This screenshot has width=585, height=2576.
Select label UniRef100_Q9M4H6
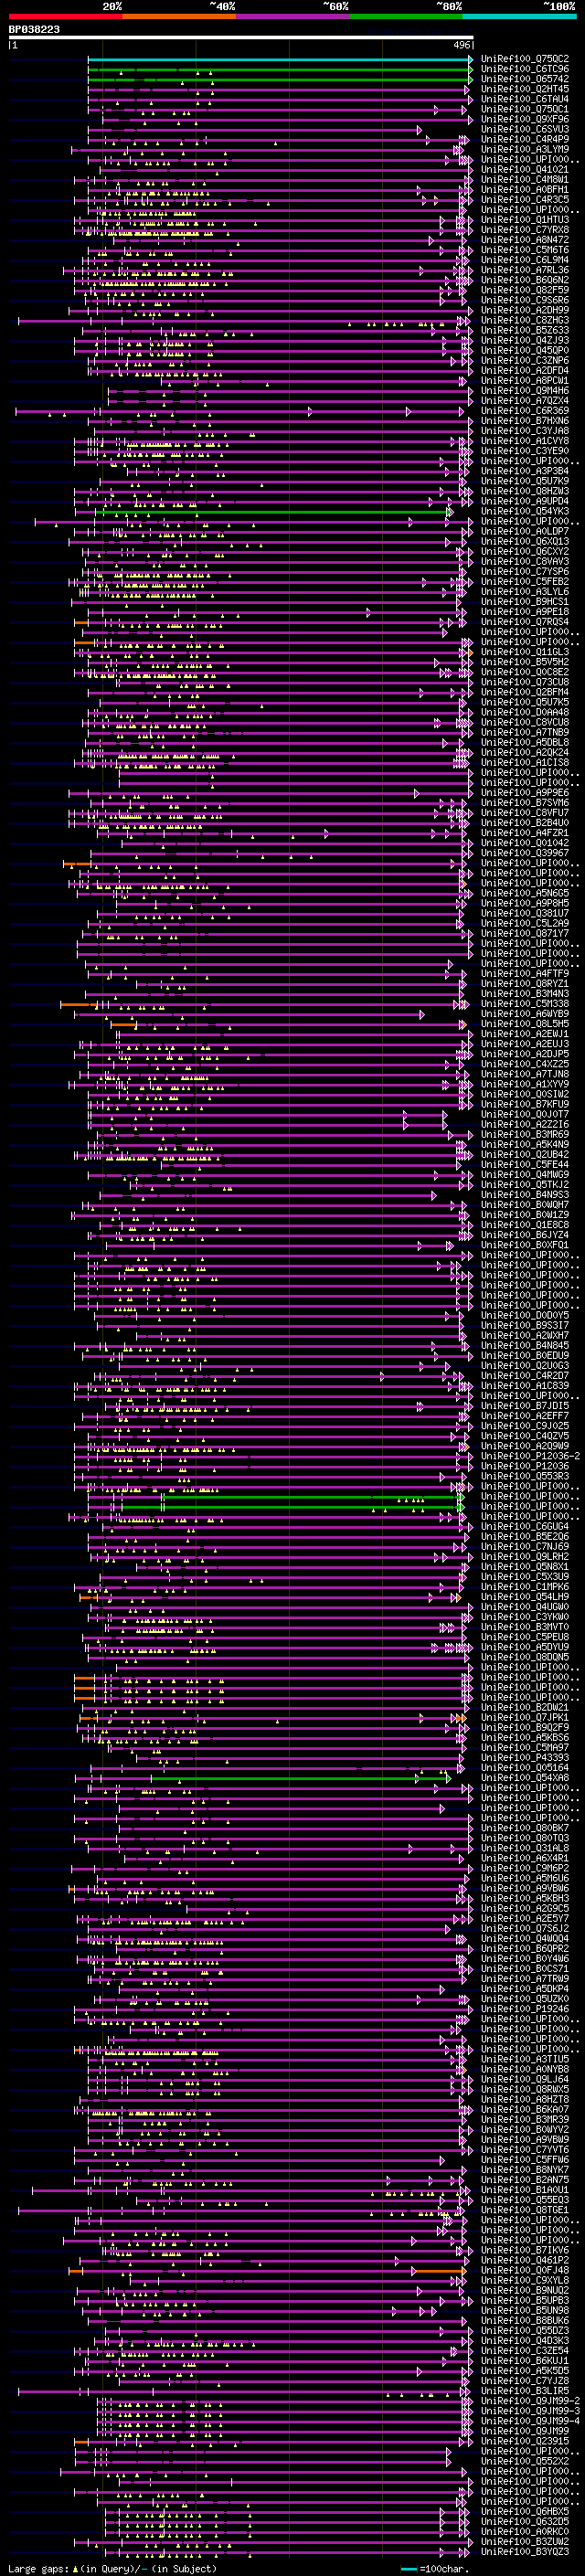pyautogui.click(x=525, y=390)
